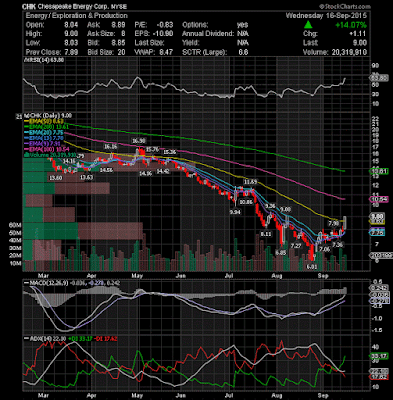Click the RSI 63.80 axis tag
393x400 pixels.
click(379, 78)
